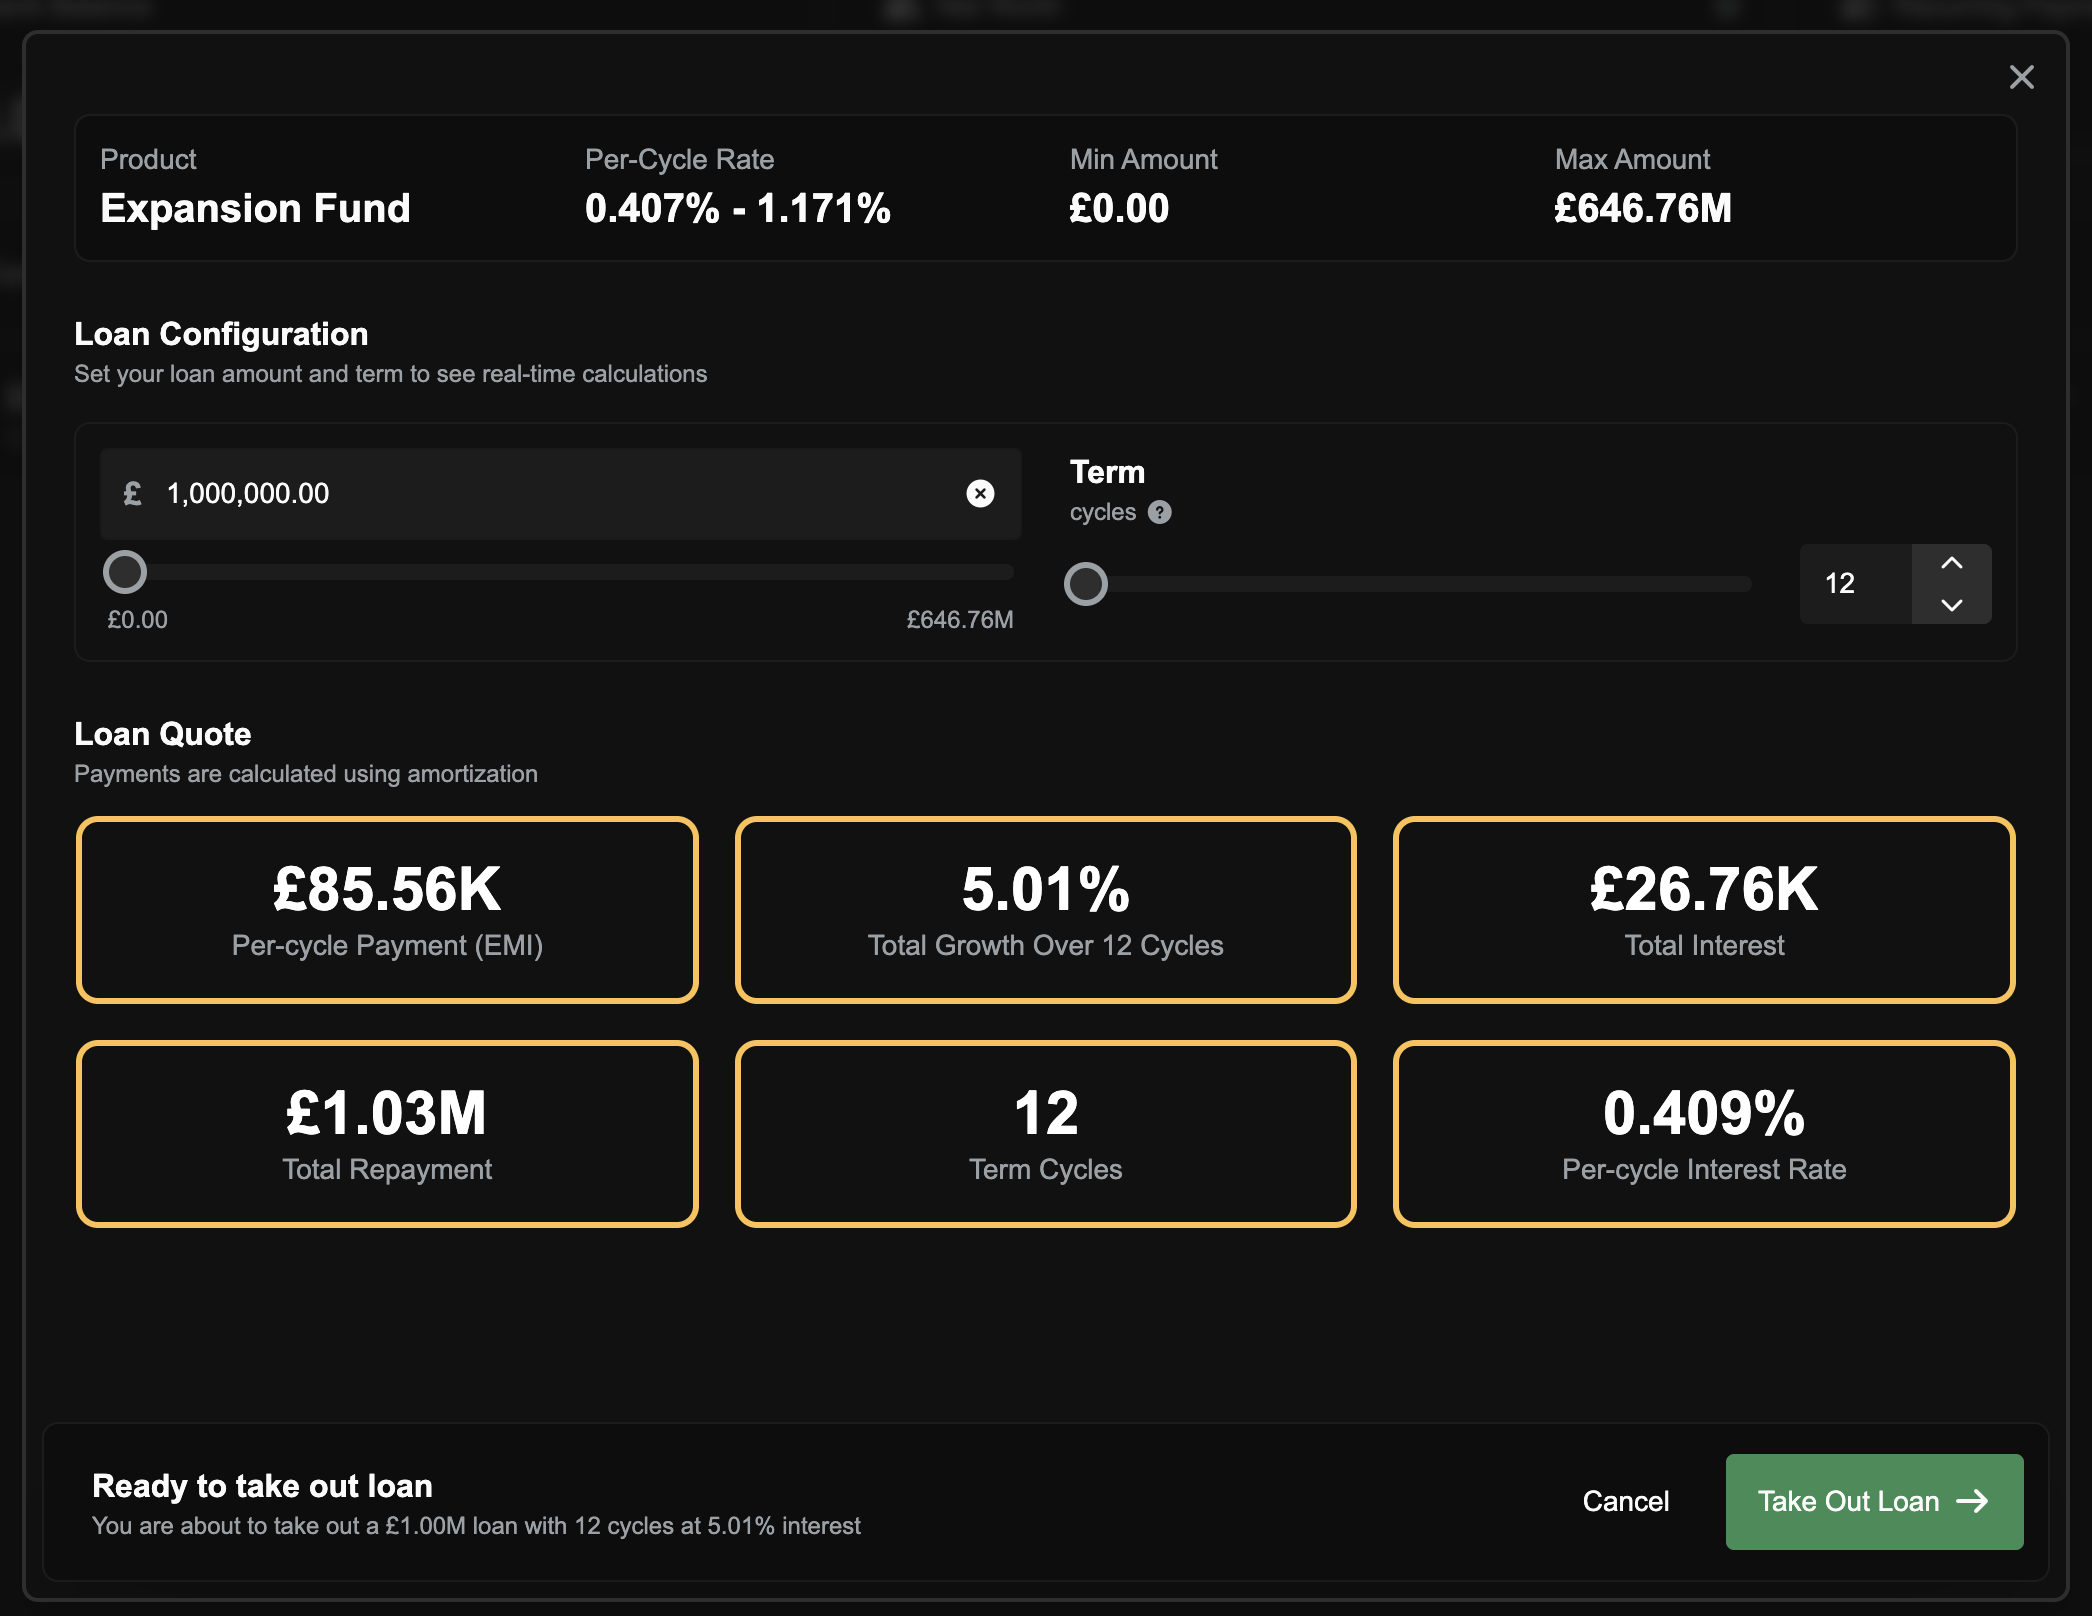2092x1616 pixels.
Task: Focus the loan amount input field
Action: (x=550, y=493)
